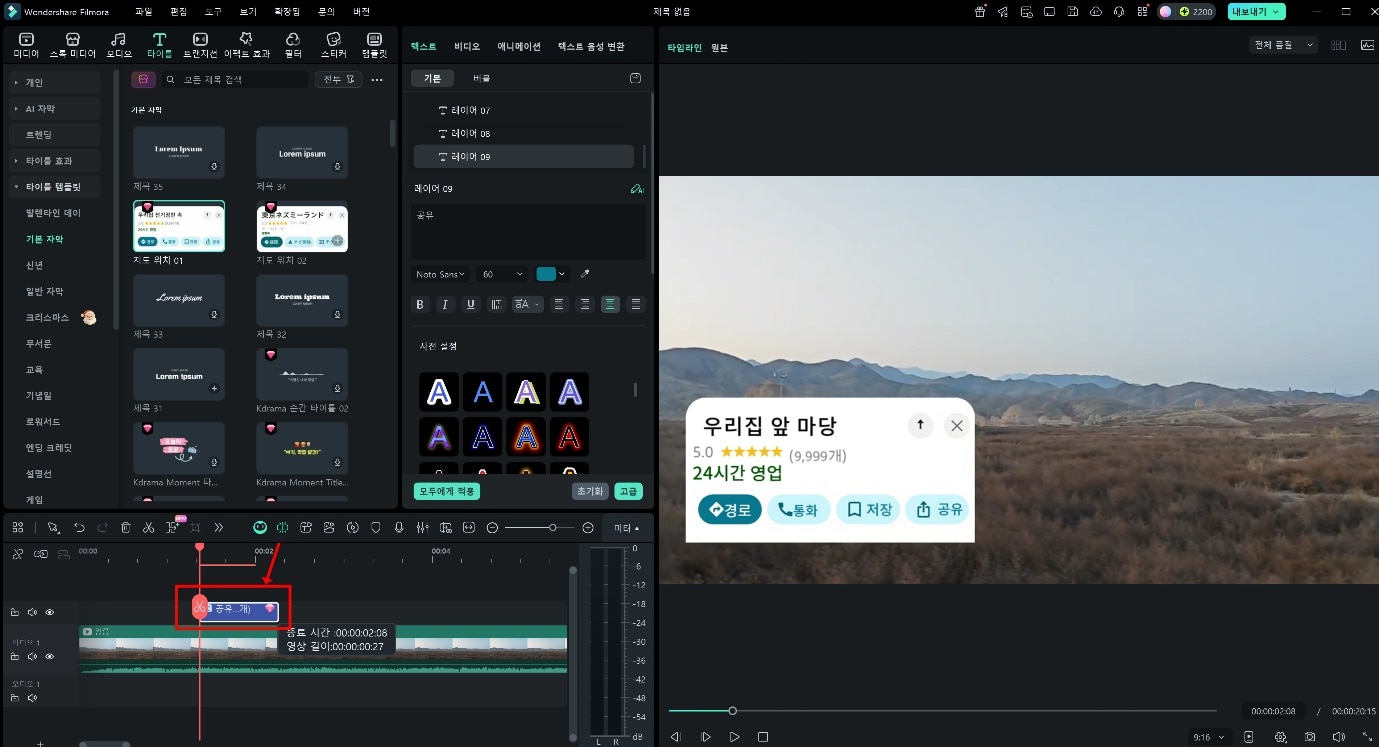The height and width of the screenshot is (747, 1379).
Task: Click the 모두에게 적용 button
Action: 446,491
